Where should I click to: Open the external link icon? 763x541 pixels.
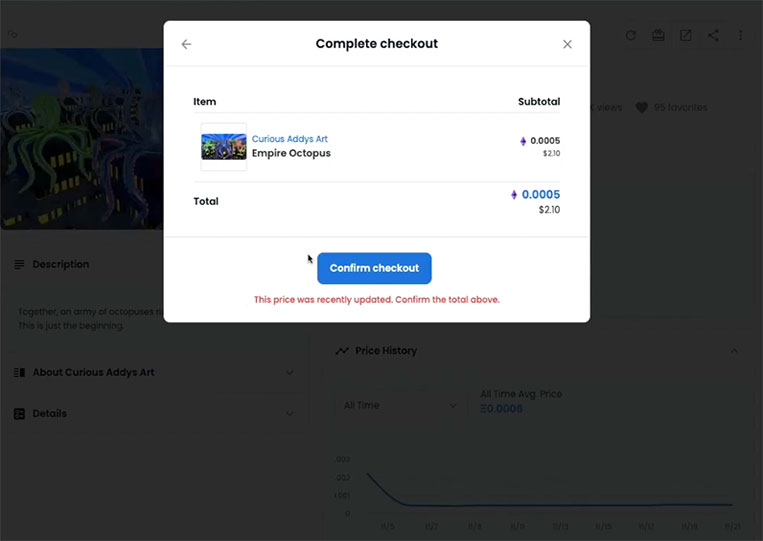click(x=686, y=35)
